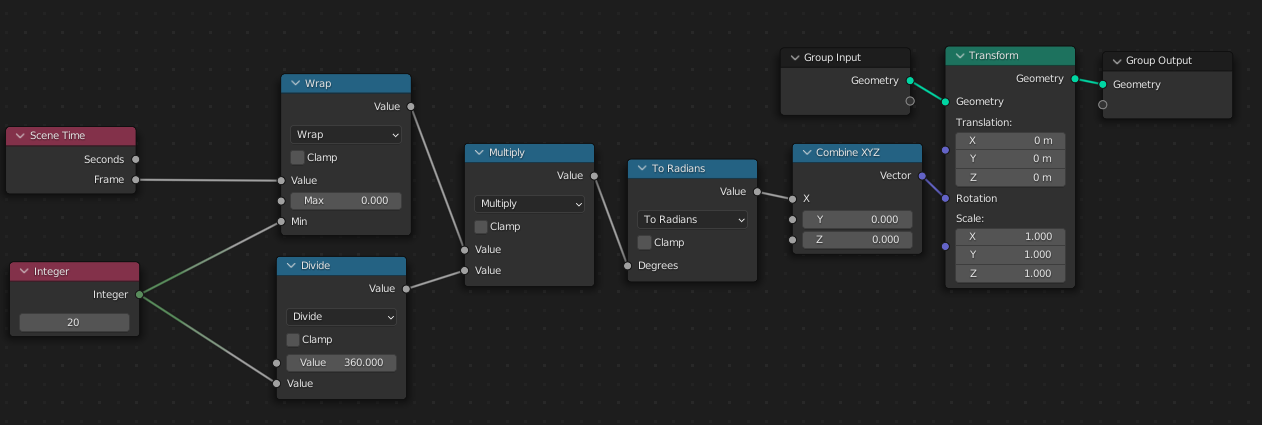The height and width of the screenshot is (425, 1262).
Task: Click the Wrap node Max field
Action: (346, 201)
